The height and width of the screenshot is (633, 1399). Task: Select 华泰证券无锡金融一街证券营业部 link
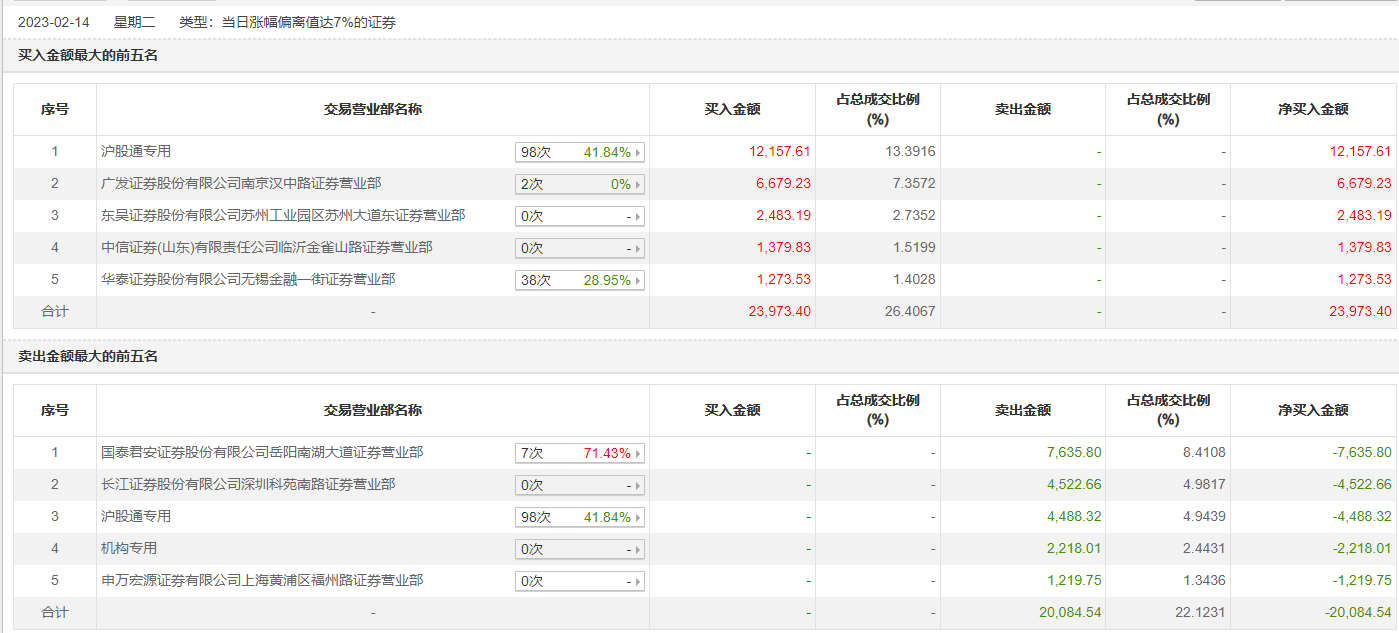tap(248, 279)
